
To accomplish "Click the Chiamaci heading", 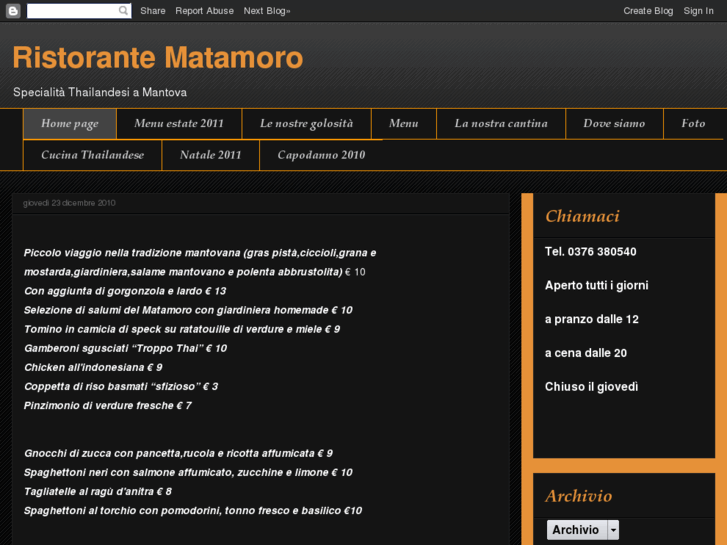I will coord(582,216).
